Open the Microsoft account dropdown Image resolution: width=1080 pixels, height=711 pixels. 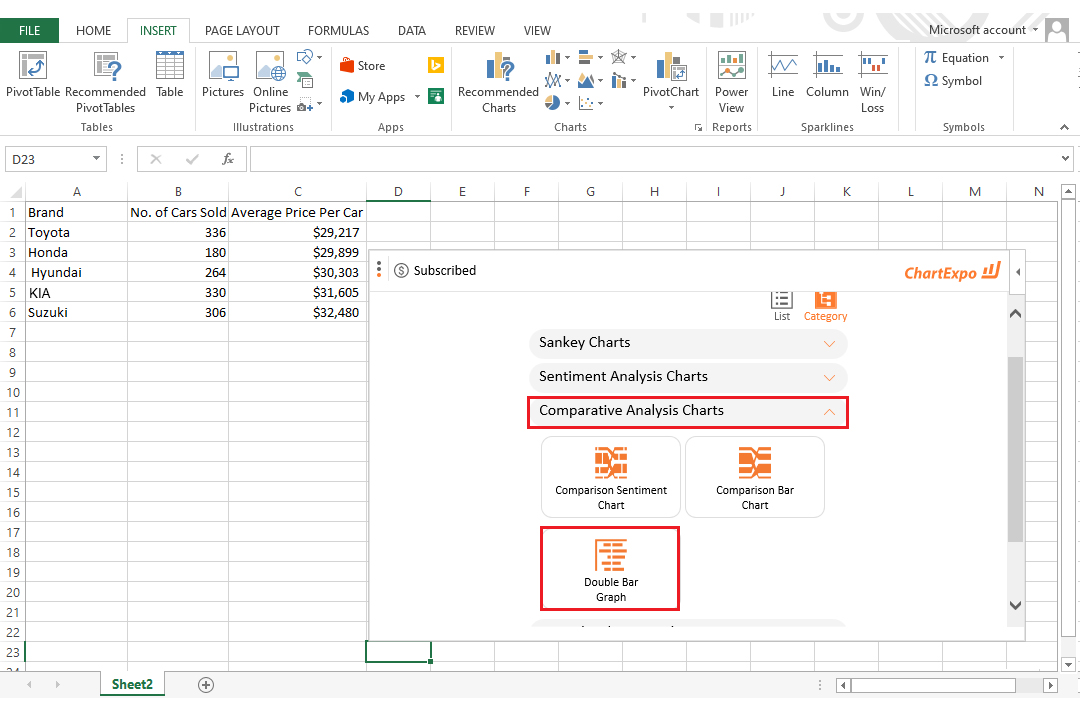(x=1035, y=30)
